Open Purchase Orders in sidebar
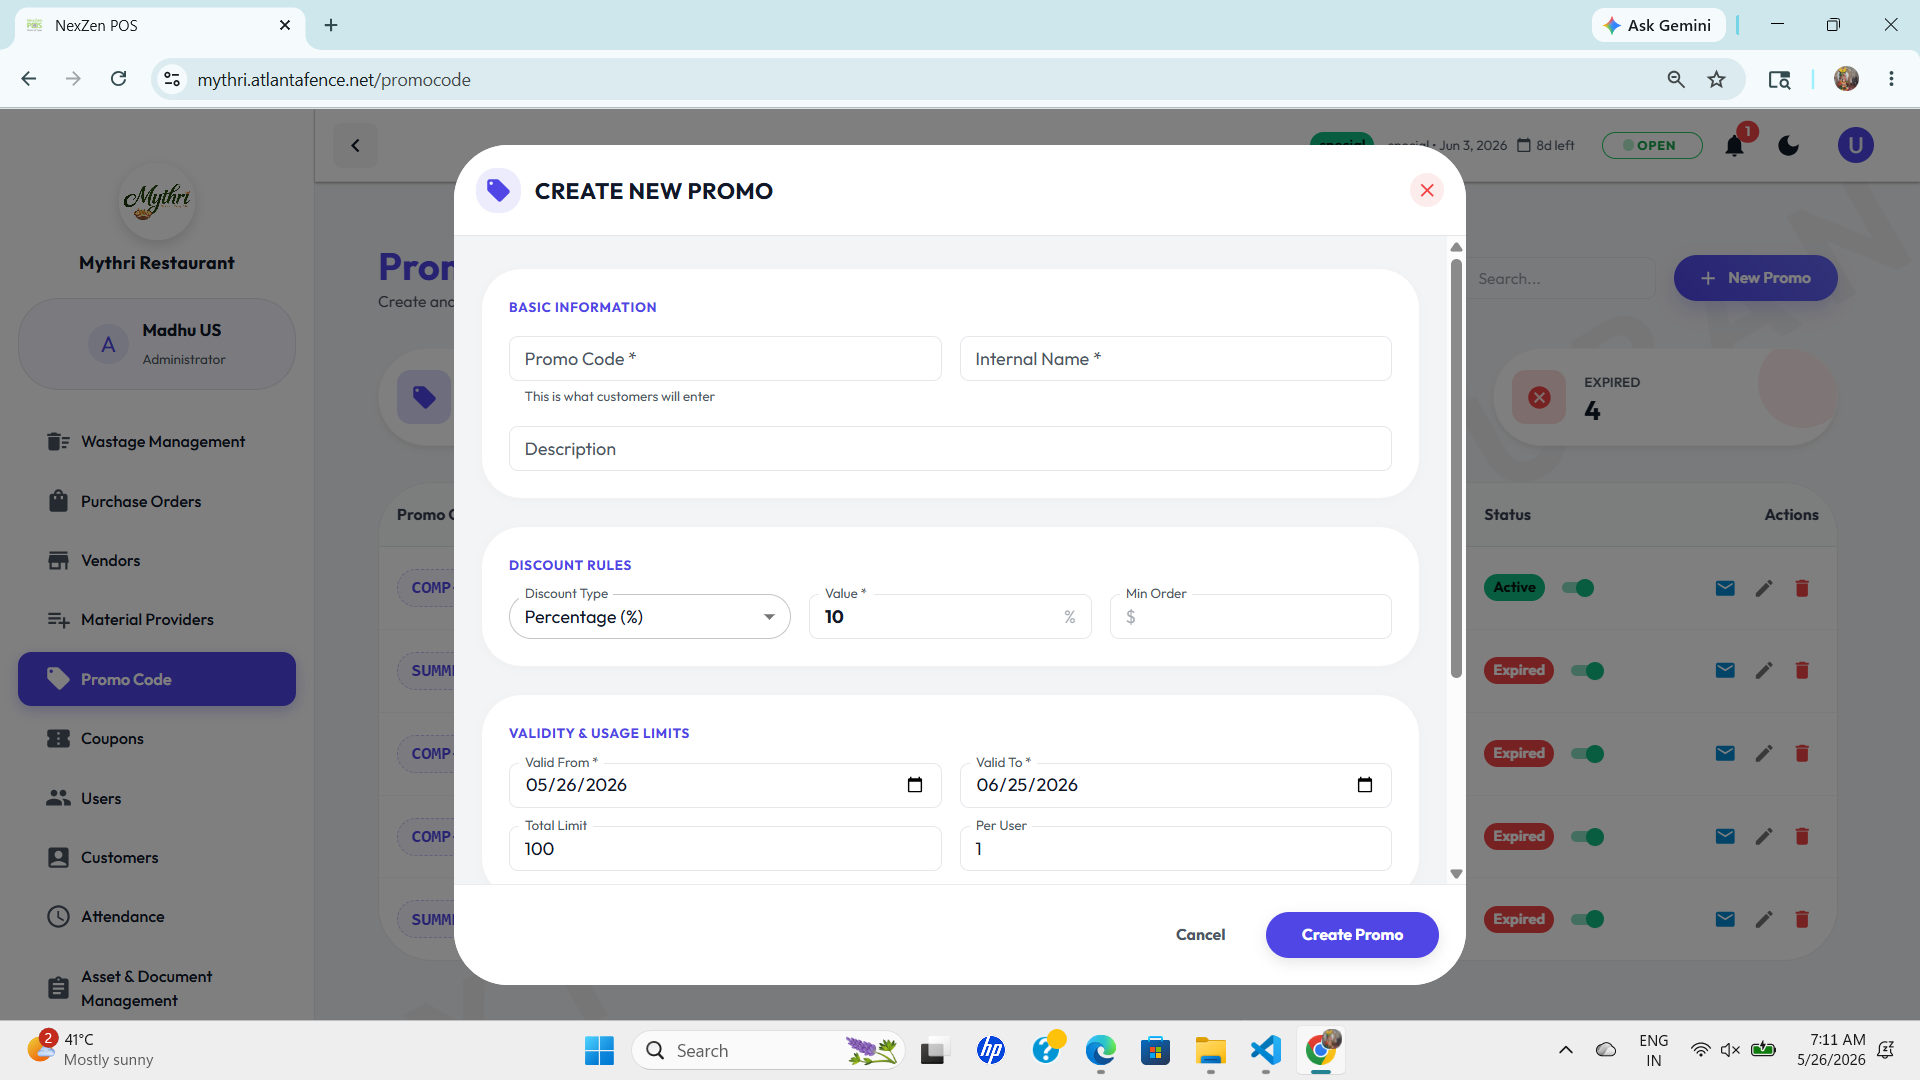This screenshot has height=1080, width=1920. tap(157, 501)
